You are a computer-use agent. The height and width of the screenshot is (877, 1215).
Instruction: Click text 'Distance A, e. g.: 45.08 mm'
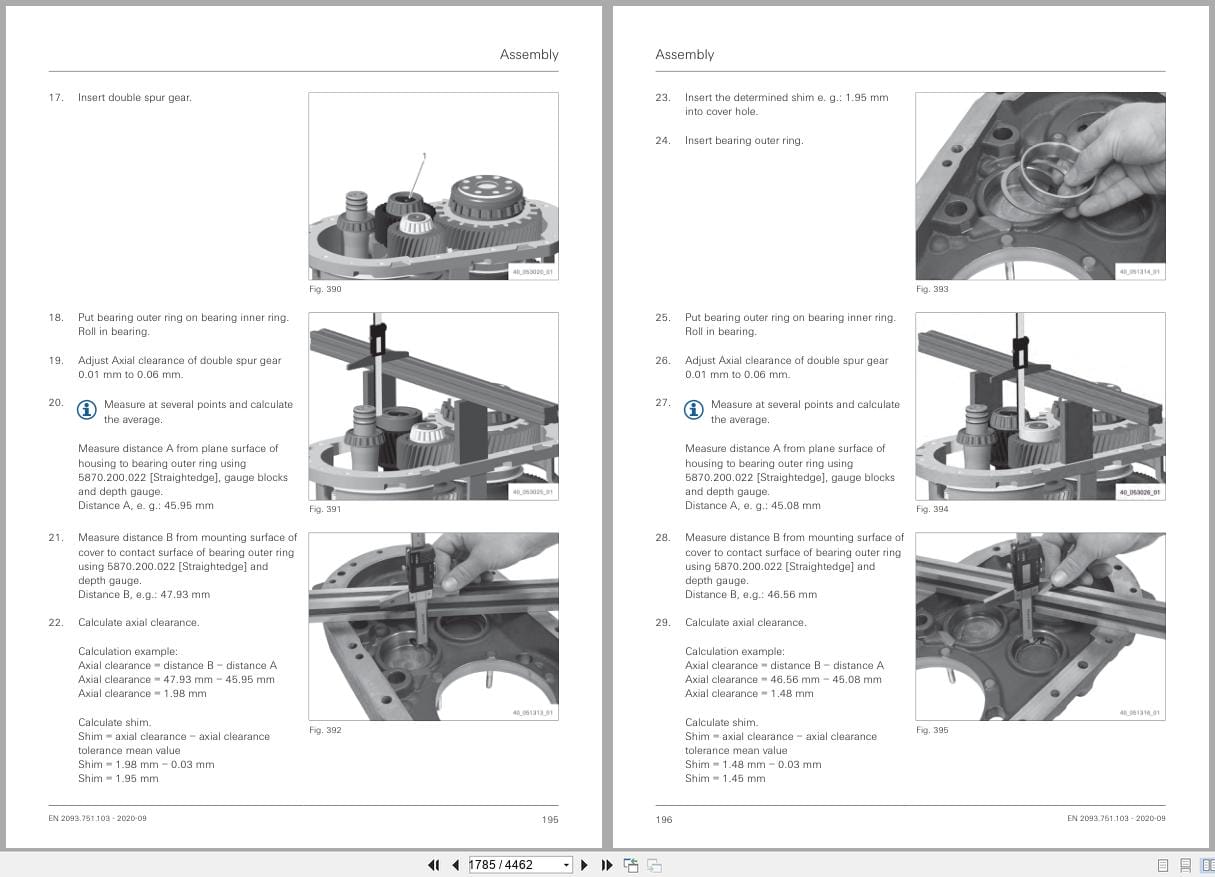point(753,505)
